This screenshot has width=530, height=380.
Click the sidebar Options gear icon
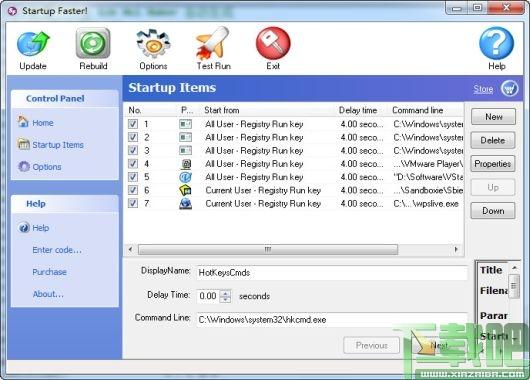click(x=24, y=166)
